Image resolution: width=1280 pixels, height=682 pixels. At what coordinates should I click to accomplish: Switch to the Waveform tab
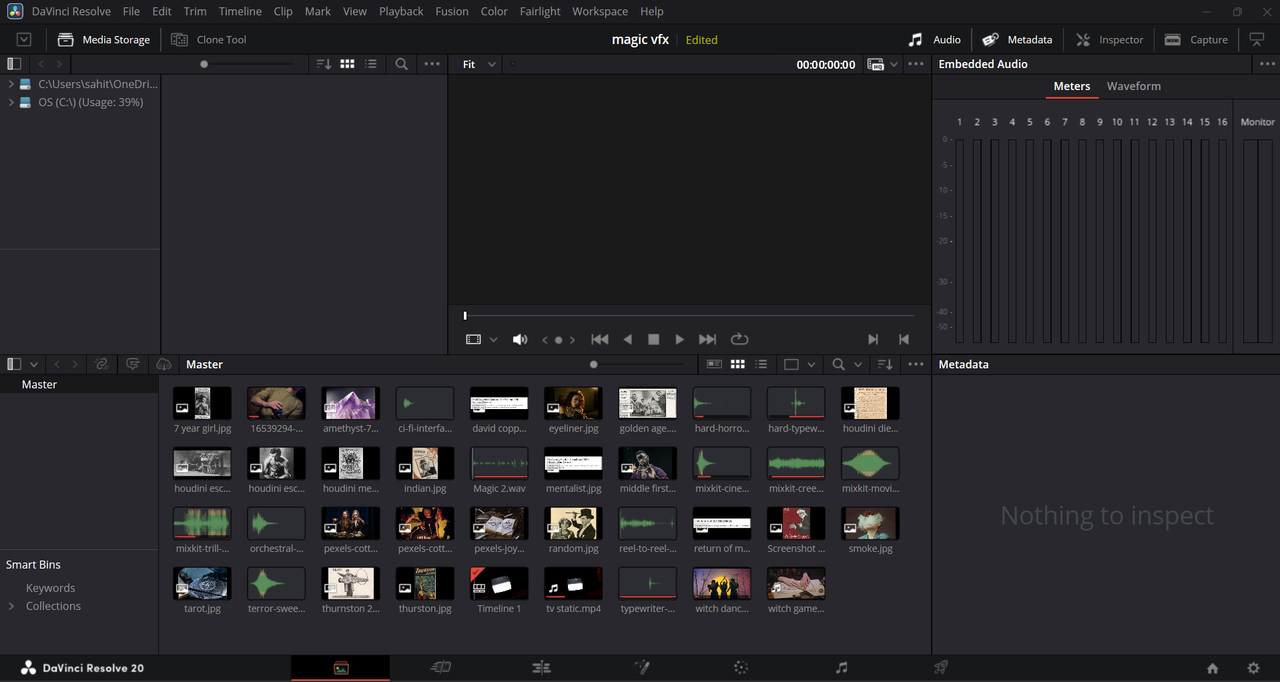(x=1134, y=86)
